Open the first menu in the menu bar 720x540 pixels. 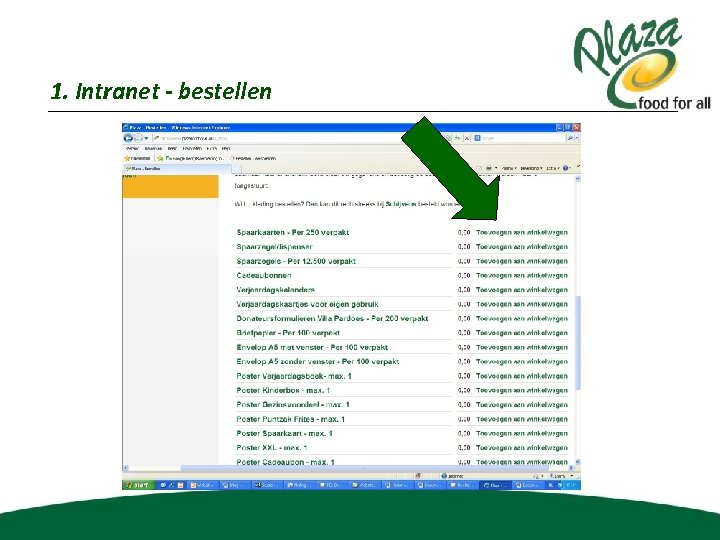(133, 149)
